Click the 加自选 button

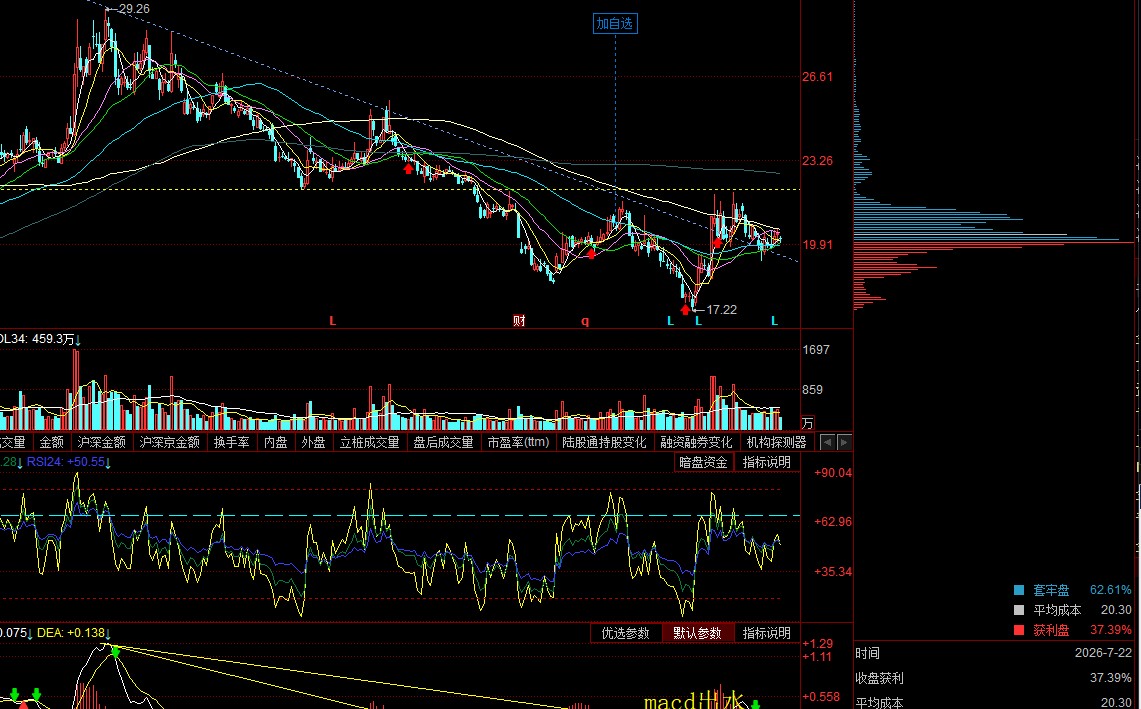(615, 23)
